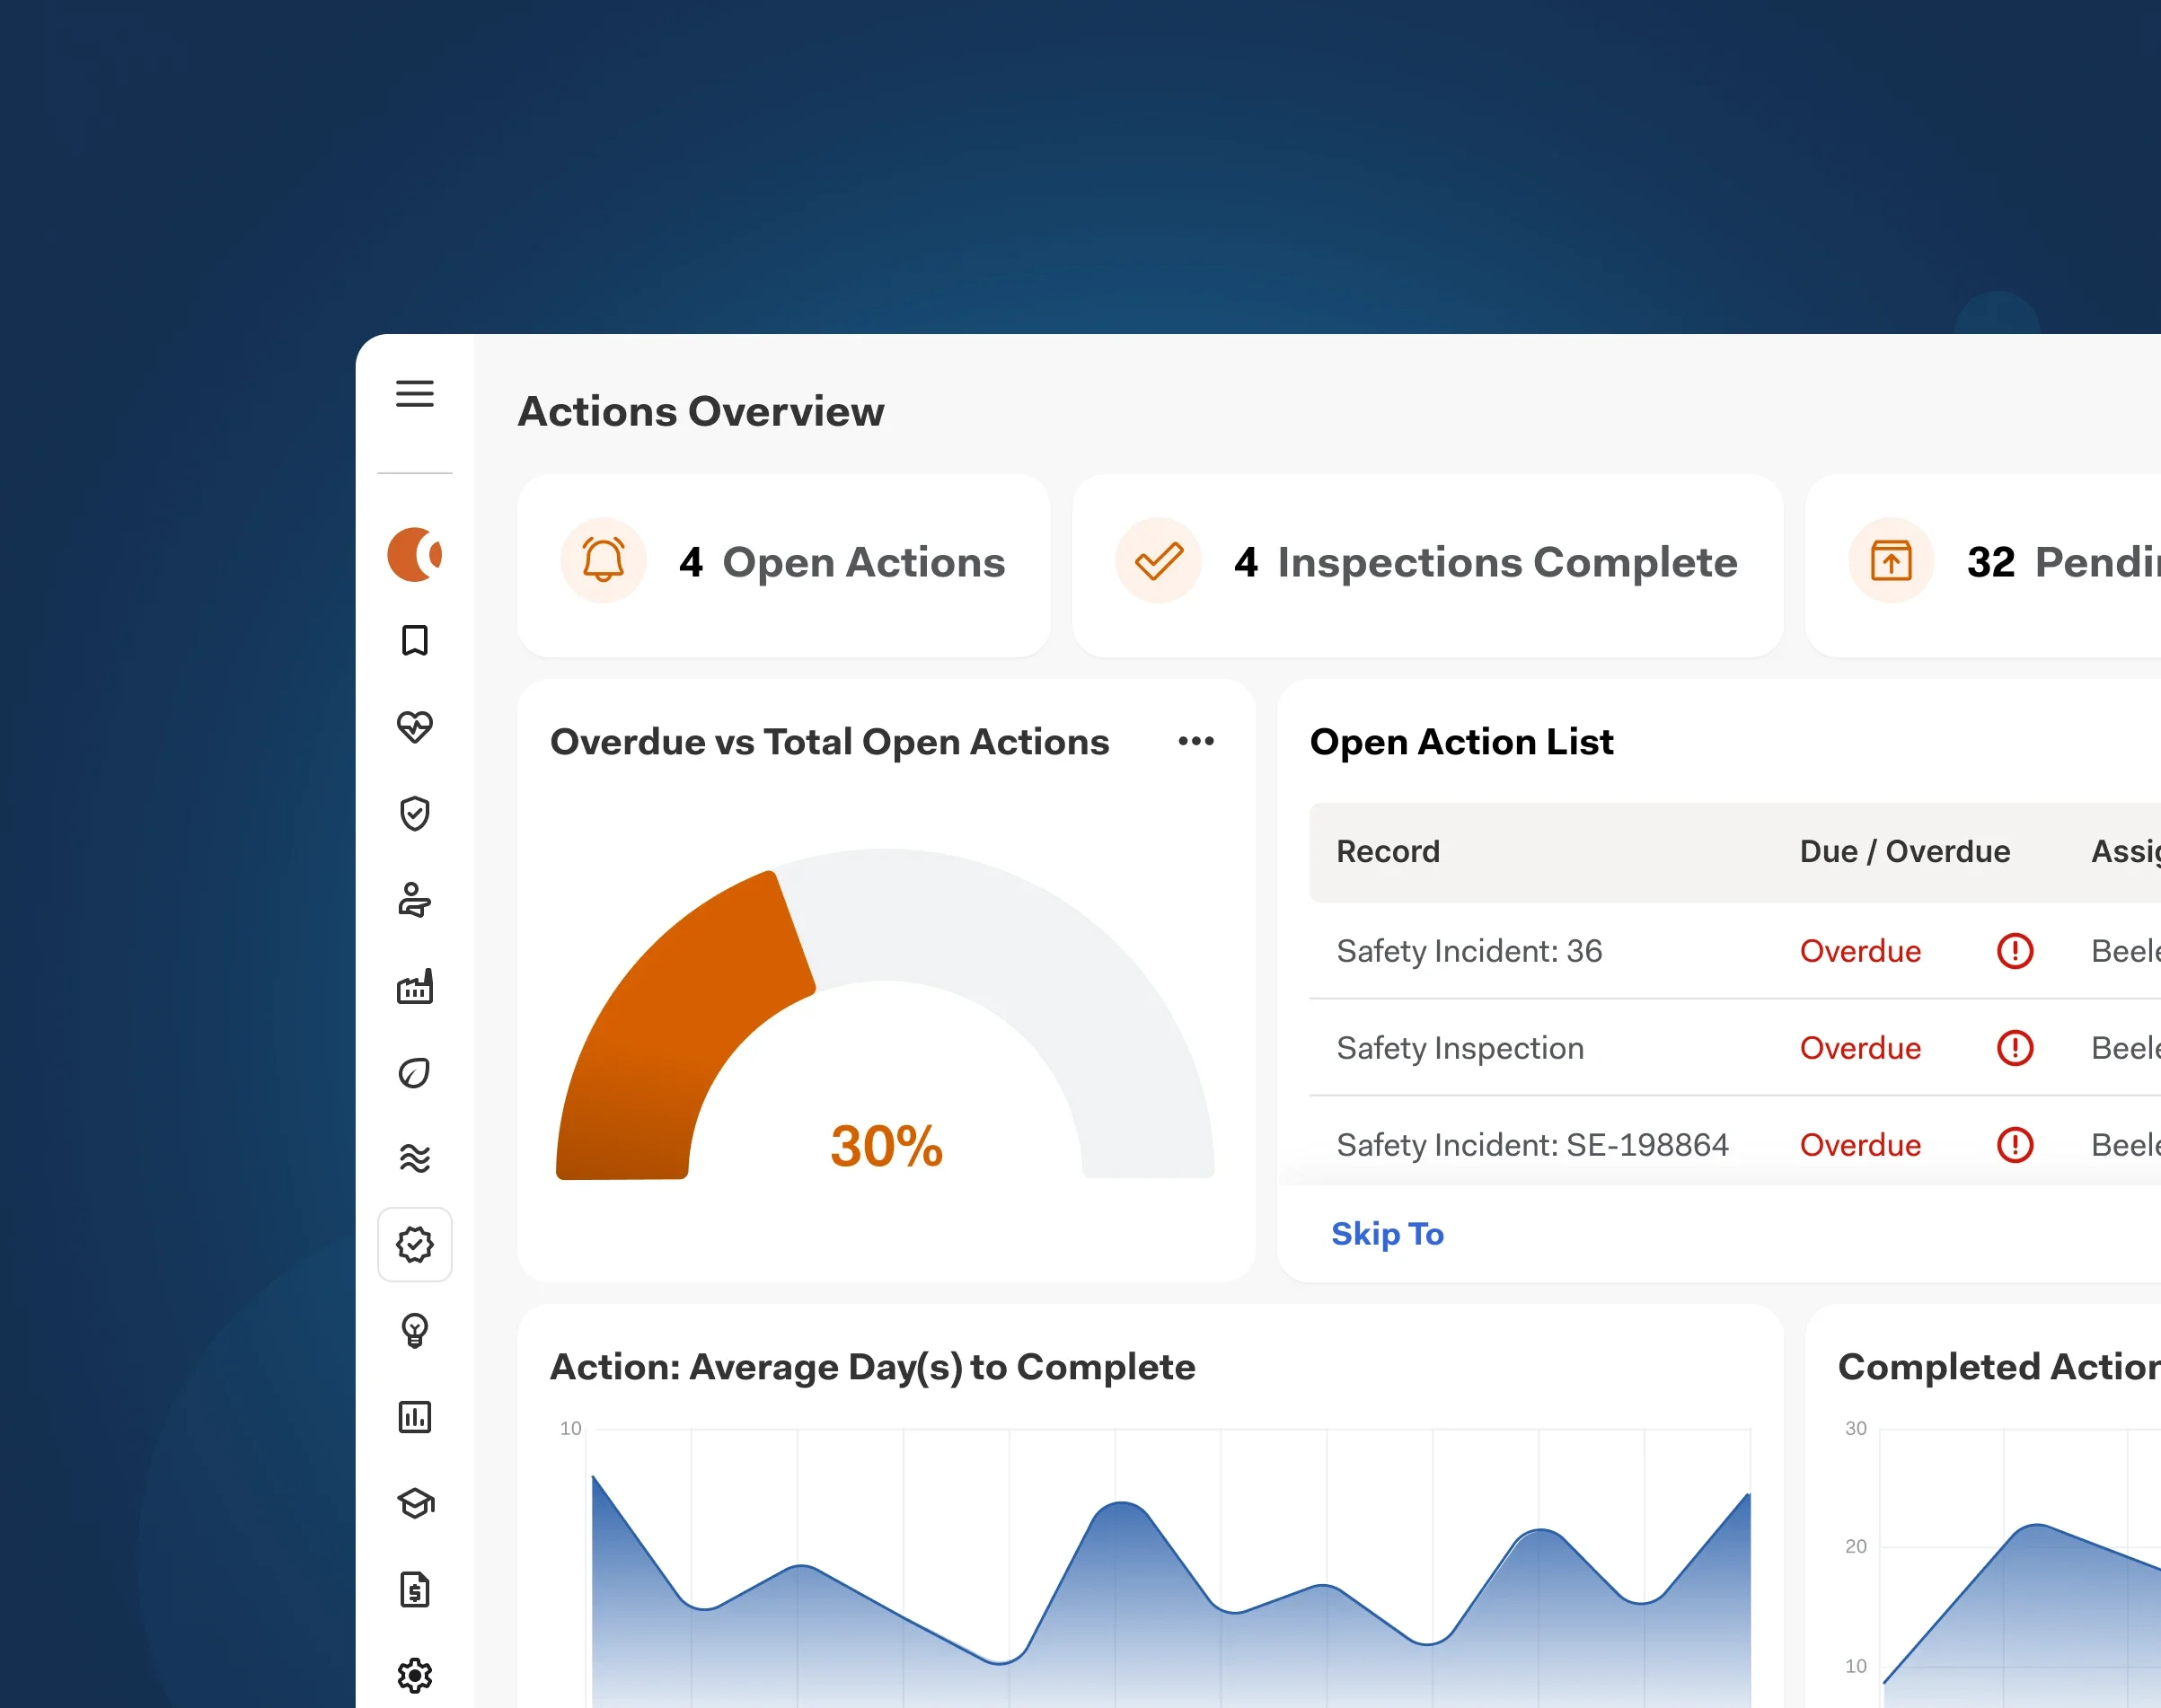Open the person-in-hand sidebar icon

[414, 900]
